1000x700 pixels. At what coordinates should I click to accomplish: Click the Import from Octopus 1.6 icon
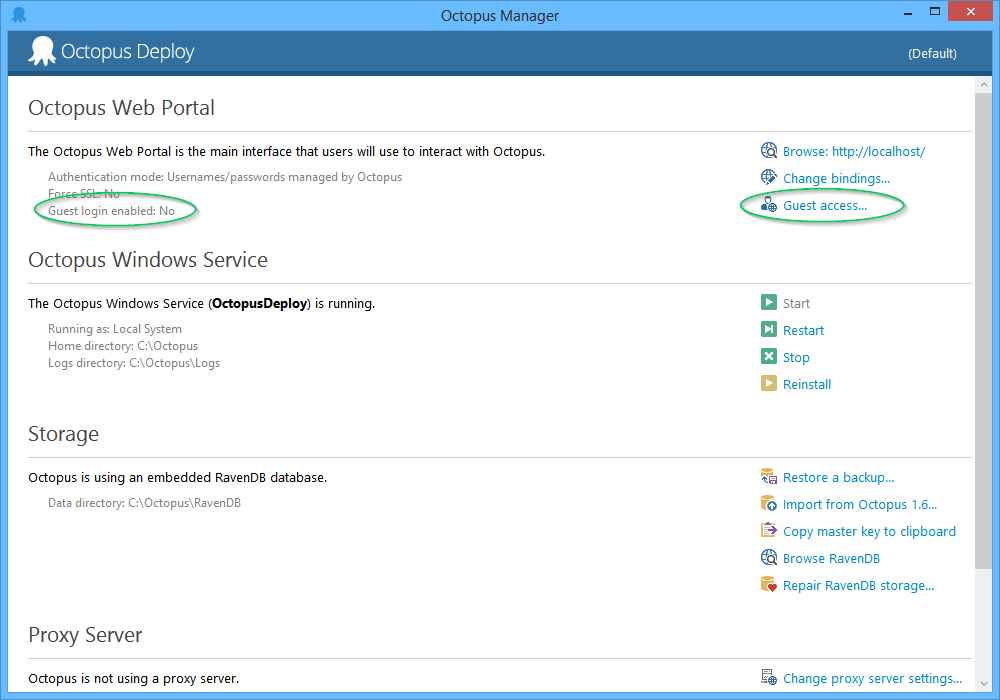[768, 504]
